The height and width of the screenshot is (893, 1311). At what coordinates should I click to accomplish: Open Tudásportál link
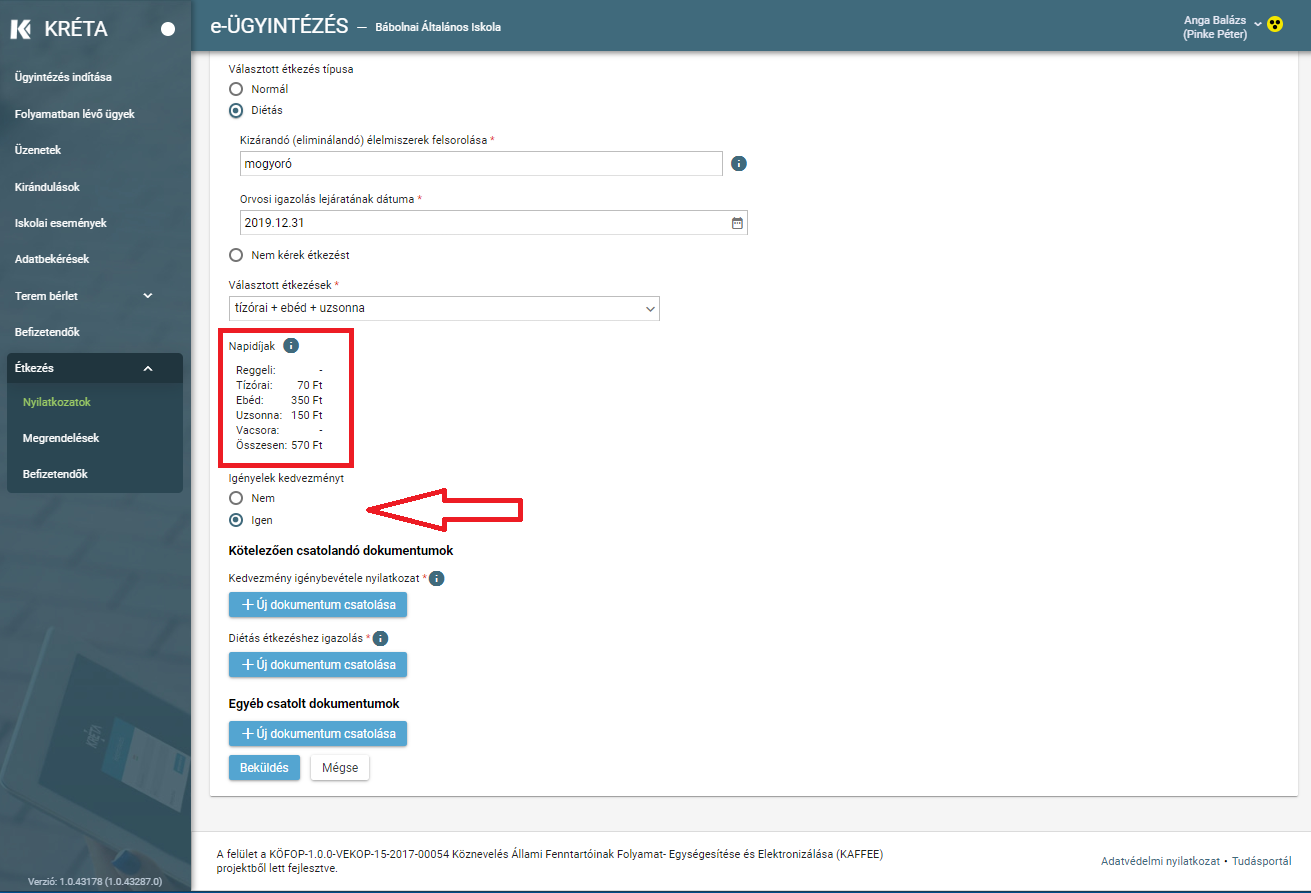tap(1262, 861)
